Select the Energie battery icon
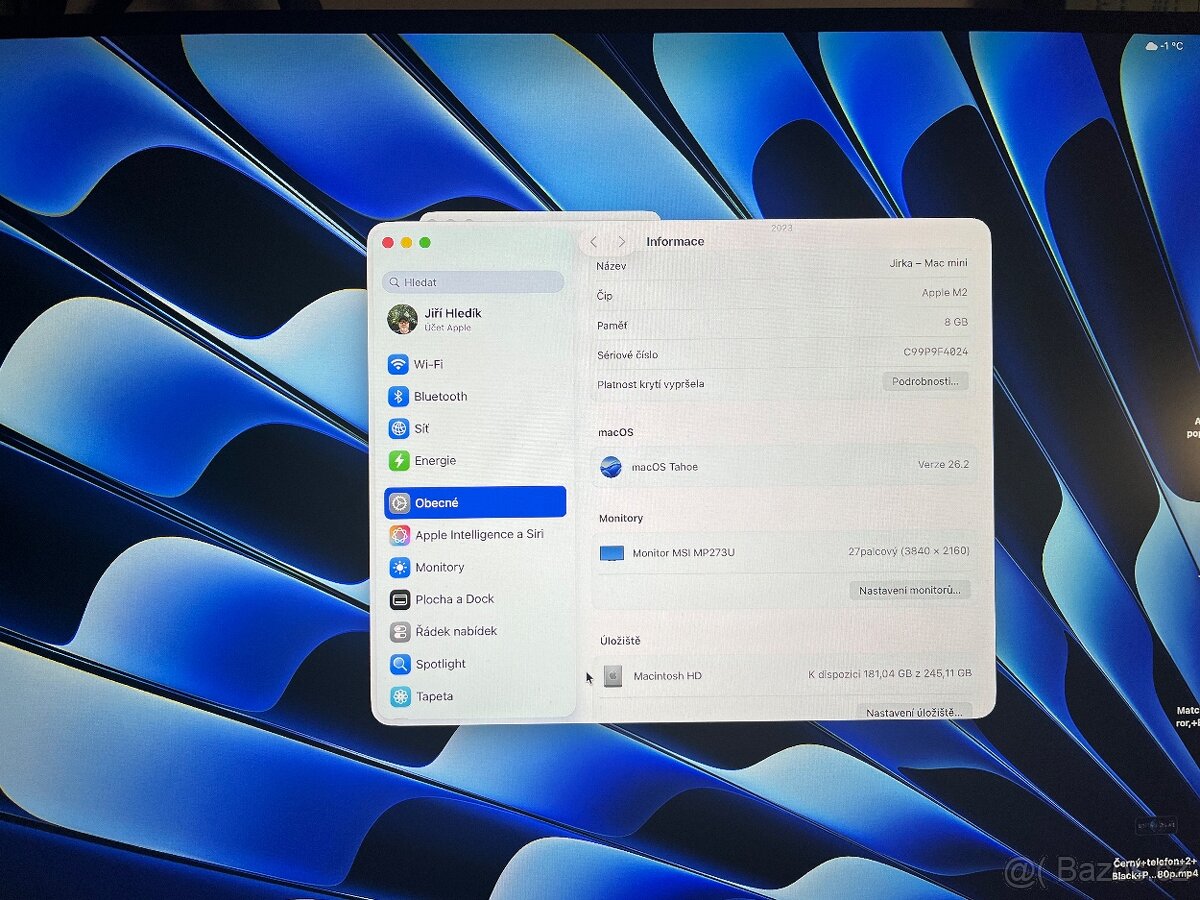Image resolution: width=1200 pixels, height=900 pixels. pos(401,460)
